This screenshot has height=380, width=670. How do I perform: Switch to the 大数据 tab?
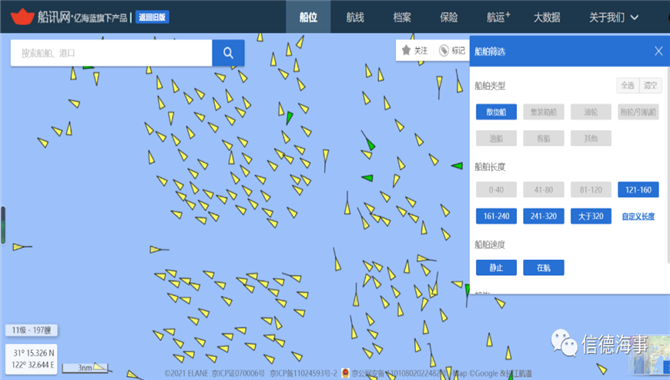(547, 17)
